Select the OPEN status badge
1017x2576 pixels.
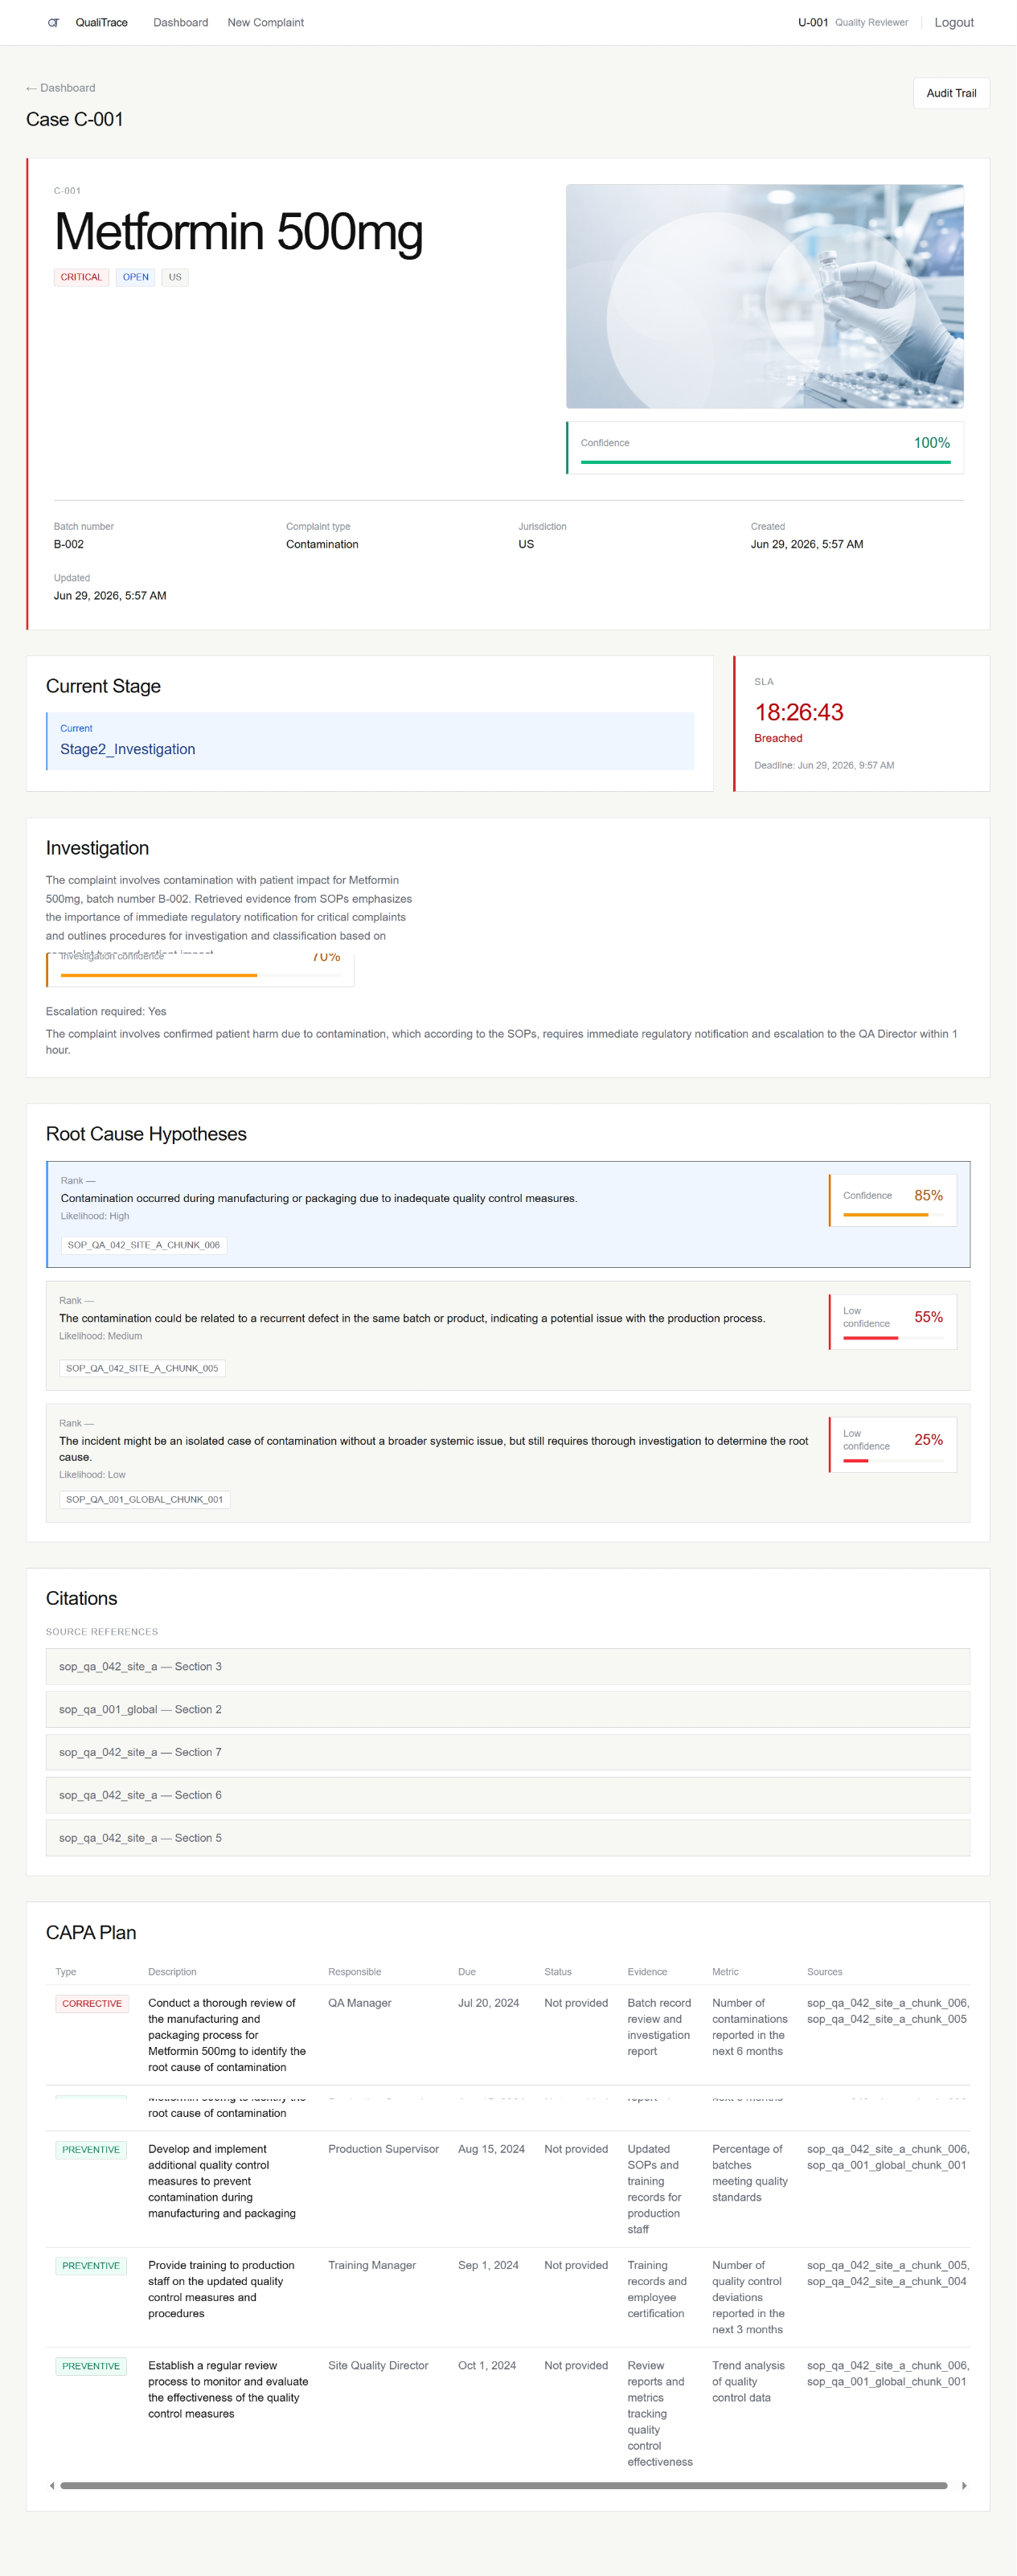click(136, 277)
